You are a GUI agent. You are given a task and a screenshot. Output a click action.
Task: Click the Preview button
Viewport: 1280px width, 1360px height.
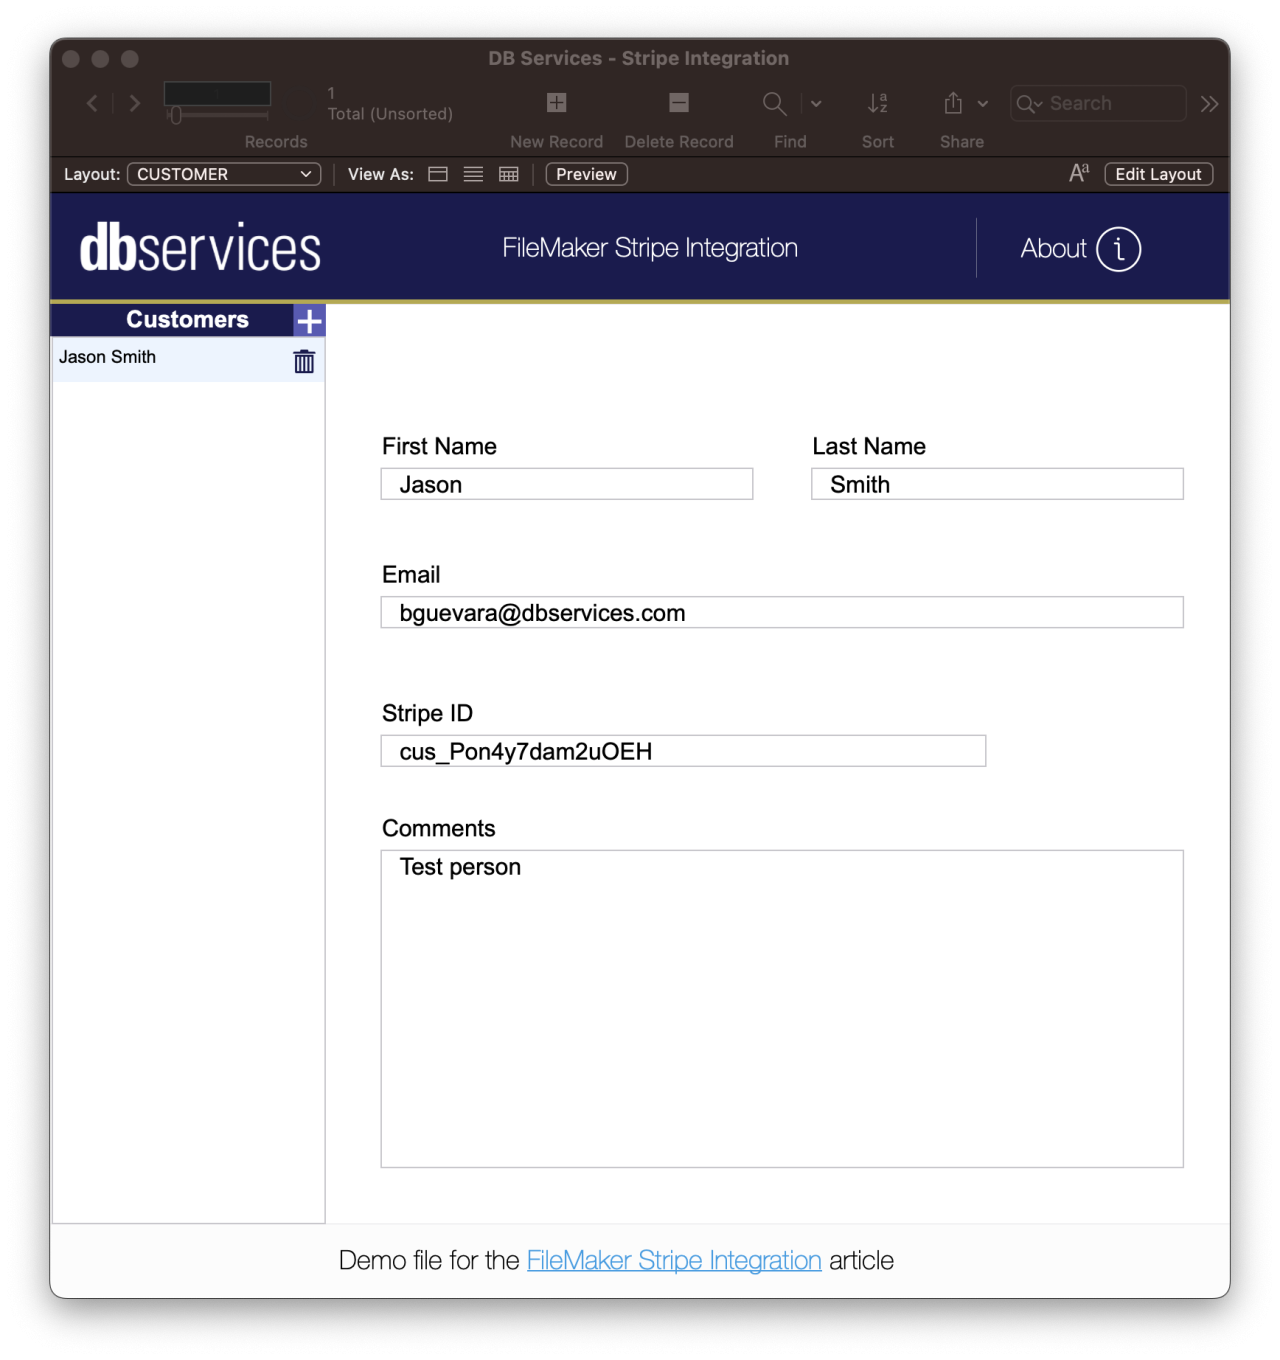[586, 174]
